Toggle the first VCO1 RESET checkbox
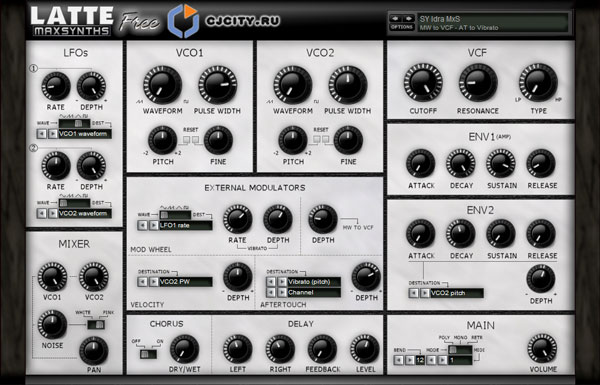The height and width of the screenshot is (385, 600). click(x=186, y=140)
